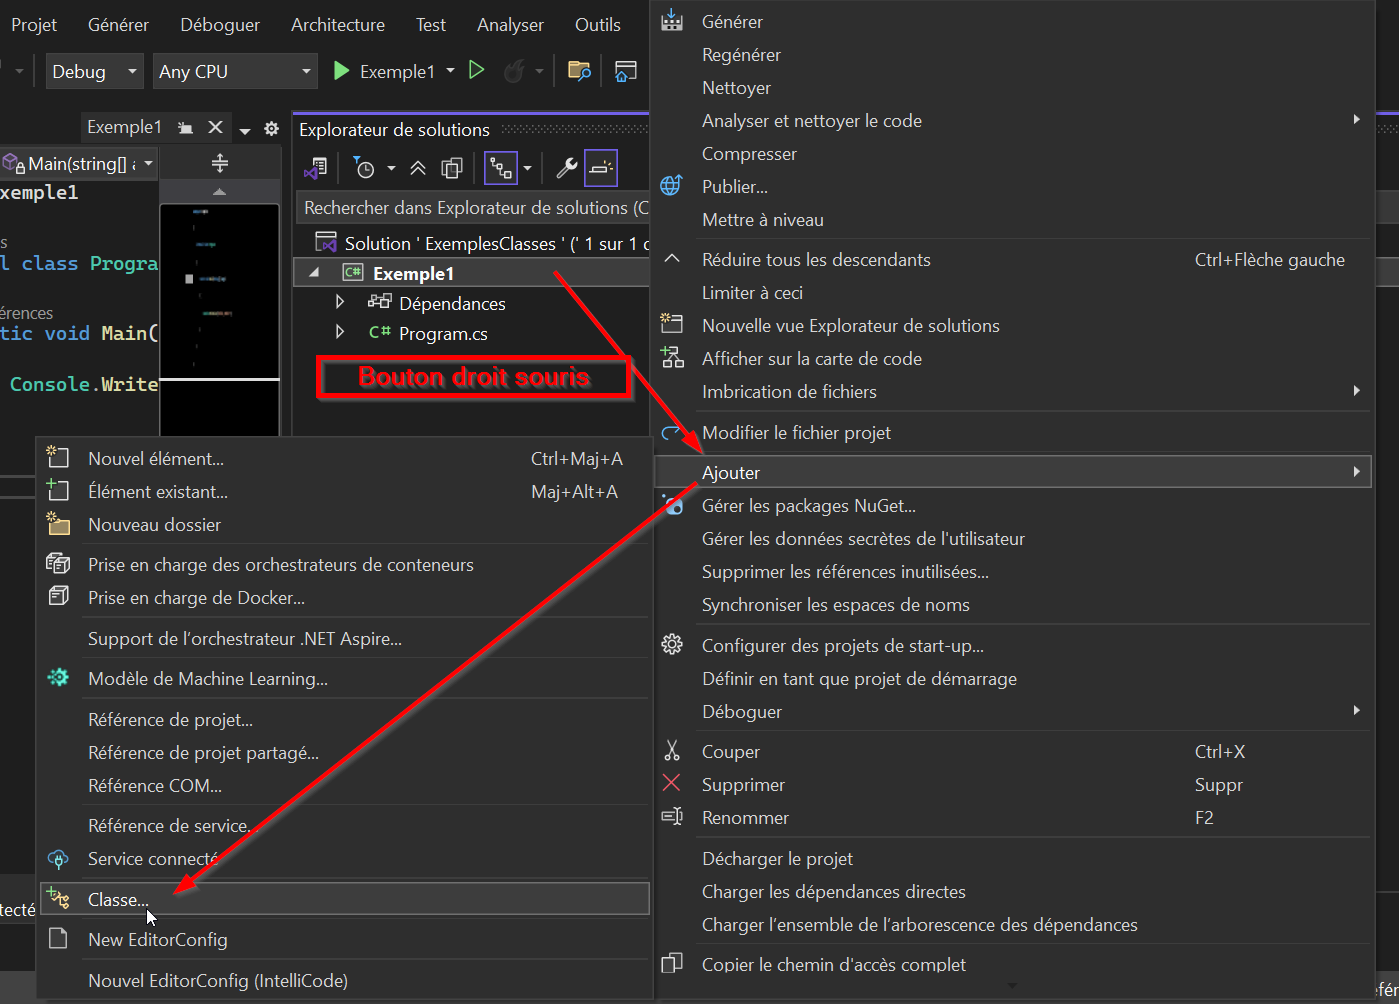Image resolution: width=1399 pixels, height=1004 pixels.
Task: Open editor tab settings gear icon
Action: (271, 128)
